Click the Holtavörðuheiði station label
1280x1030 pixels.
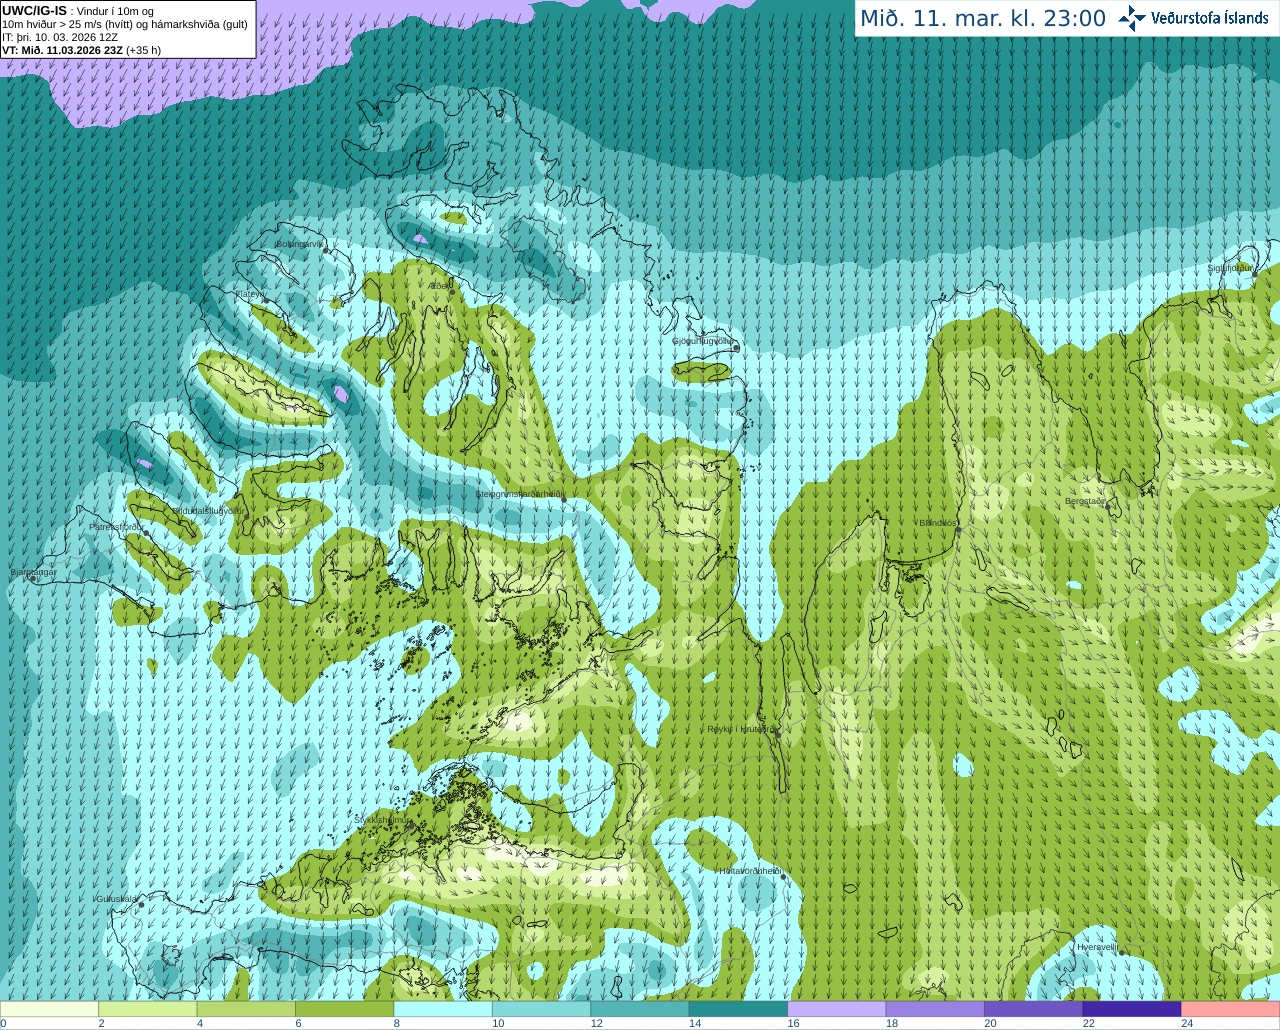point(750,871)
